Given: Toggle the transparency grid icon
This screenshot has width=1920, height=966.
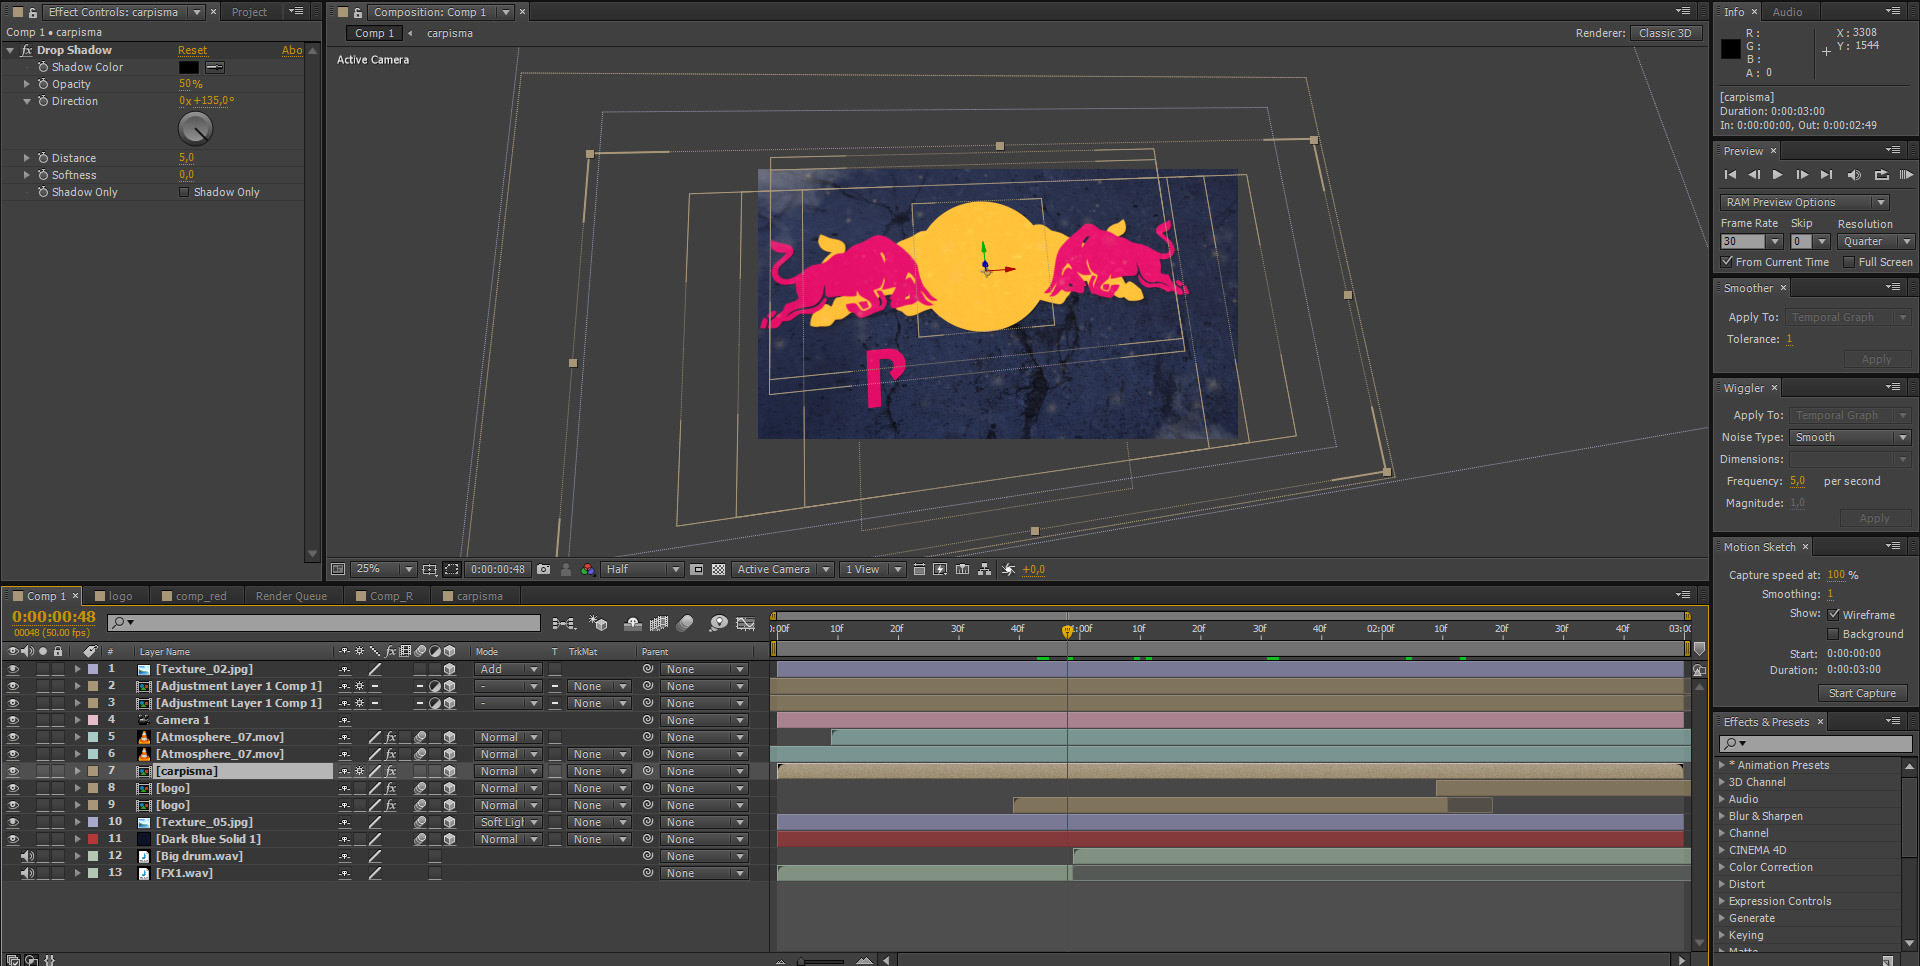Looking at the screenshot, I should point(718,570).
